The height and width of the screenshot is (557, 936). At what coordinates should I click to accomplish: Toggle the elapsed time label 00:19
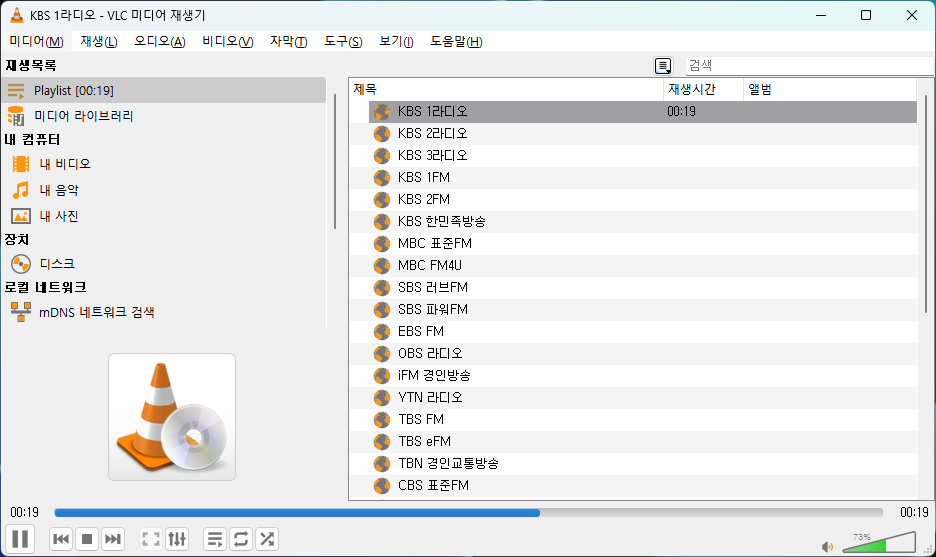click(24, 512)
